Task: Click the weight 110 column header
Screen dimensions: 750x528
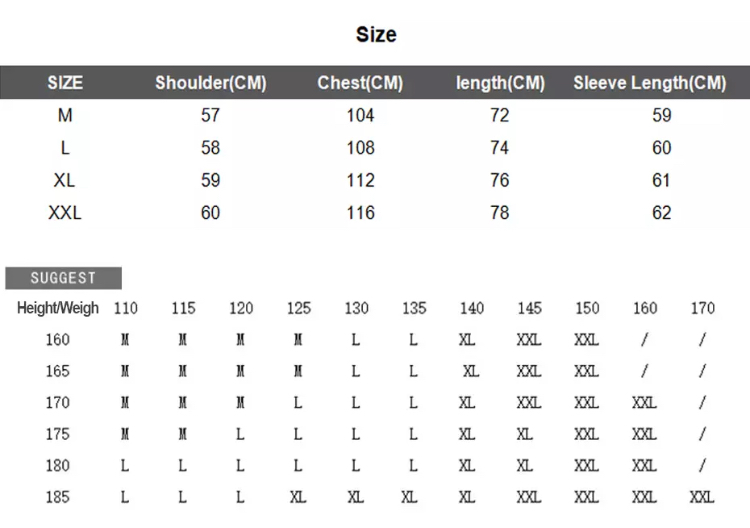Action: tap(126, 308)
